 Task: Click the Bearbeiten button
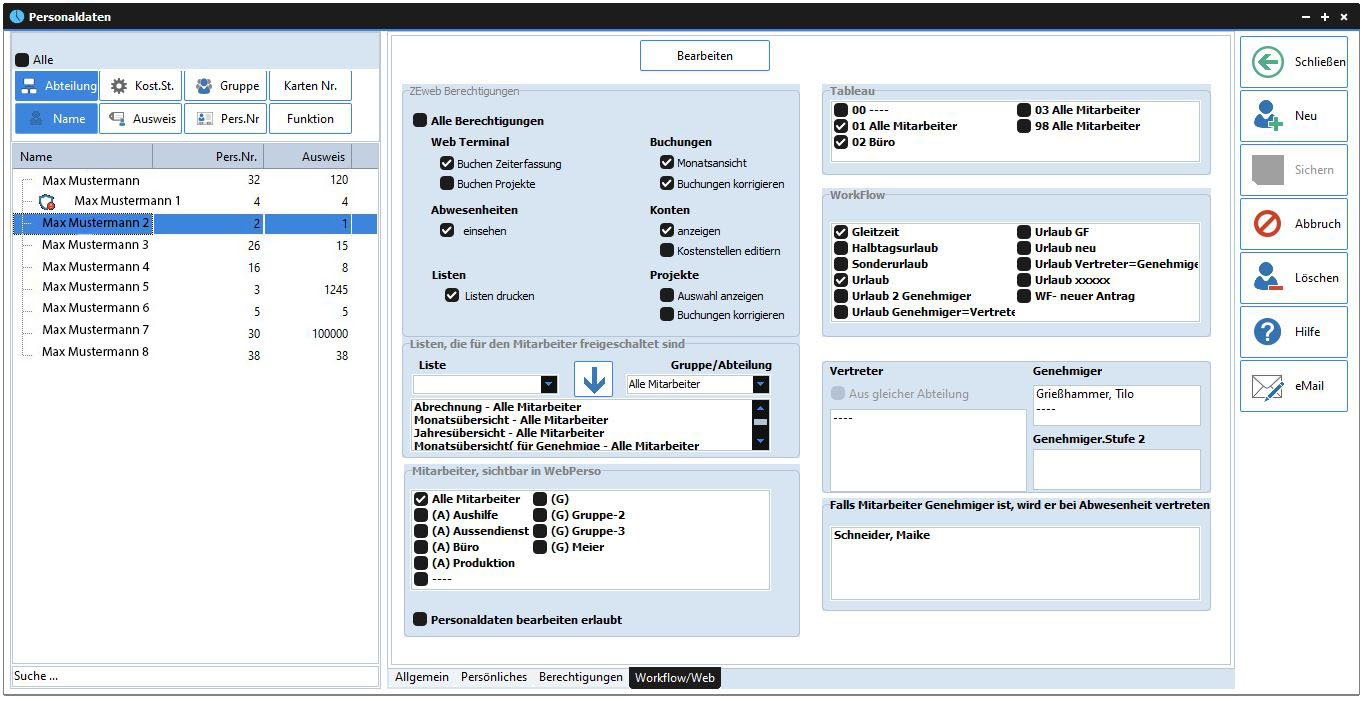704,56
